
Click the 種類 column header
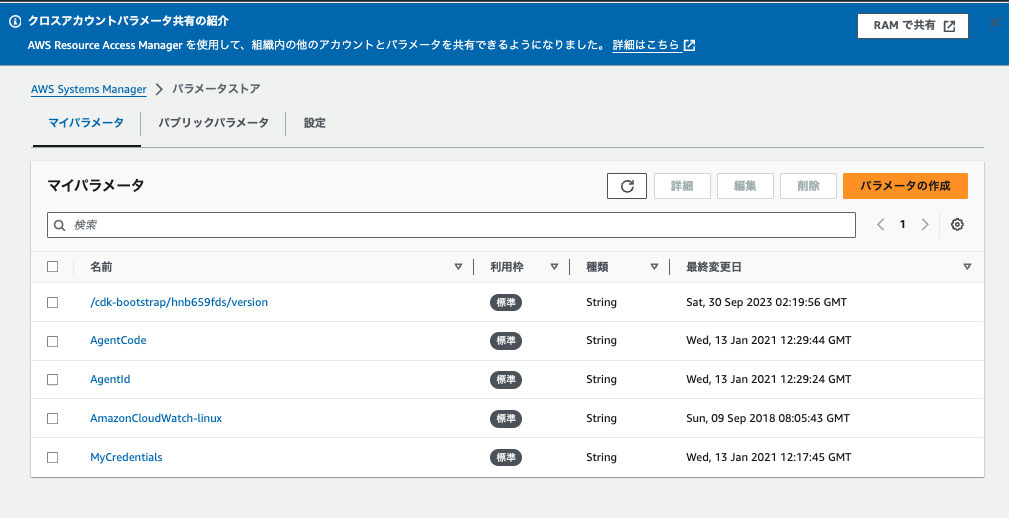click(x=597, y=266)
